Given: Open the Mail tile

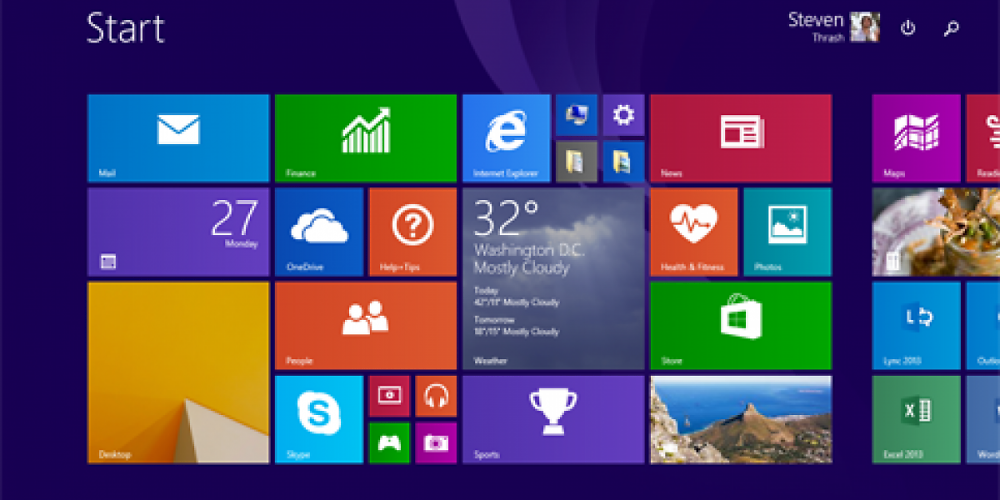Looking at the screenshot, I should [x=179, y=138].
